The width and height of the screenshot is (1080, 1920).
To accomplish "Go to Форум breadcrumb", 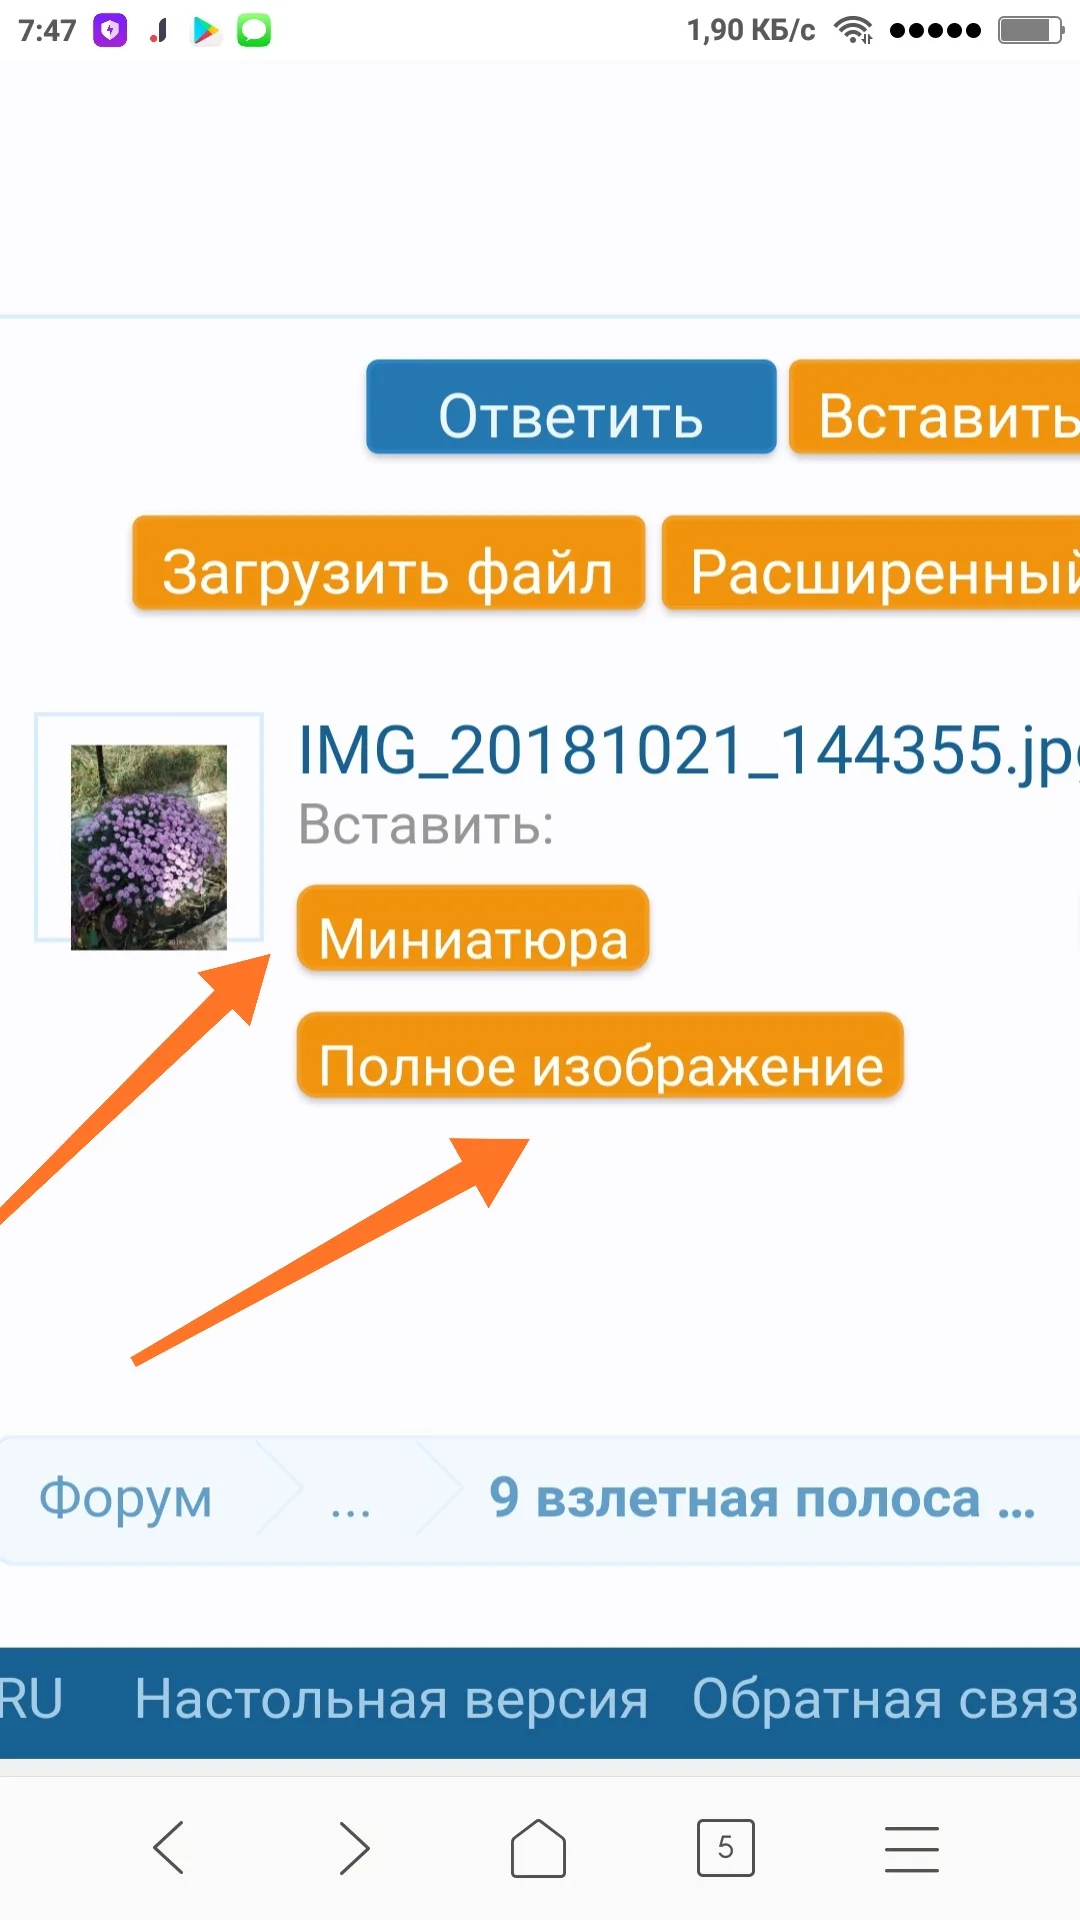I will [x=125, y=1499].
